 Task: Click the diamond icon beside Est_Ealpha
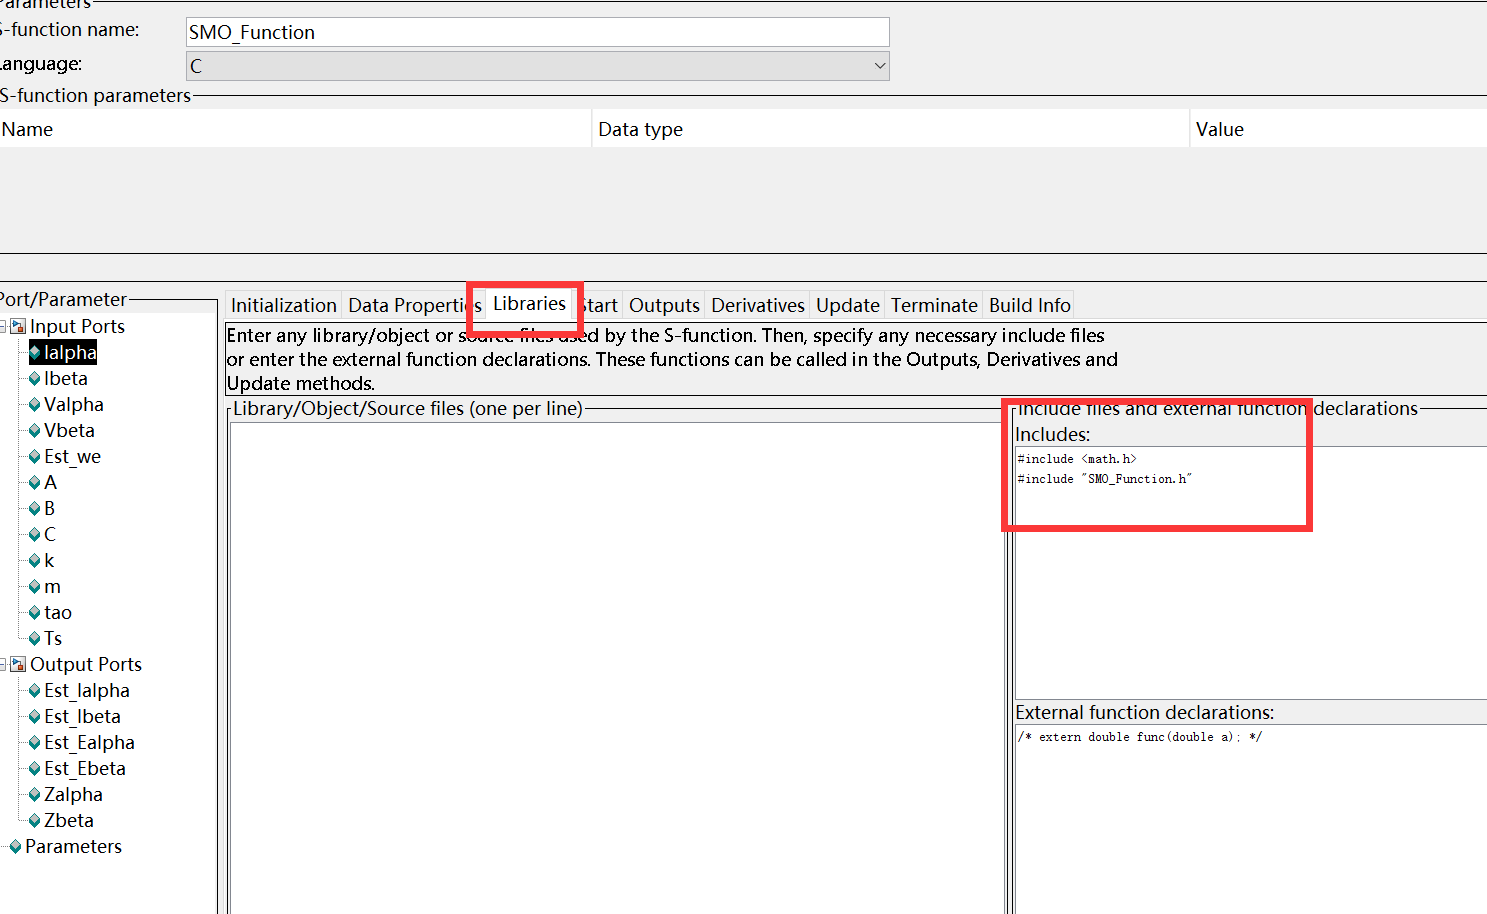35,743
